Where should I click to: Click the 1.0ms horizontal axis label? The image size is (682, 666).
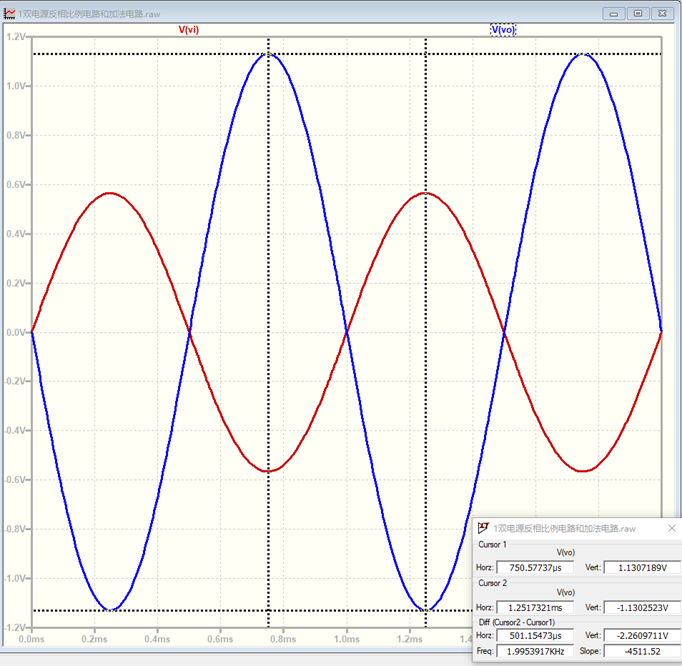[346, 639]
